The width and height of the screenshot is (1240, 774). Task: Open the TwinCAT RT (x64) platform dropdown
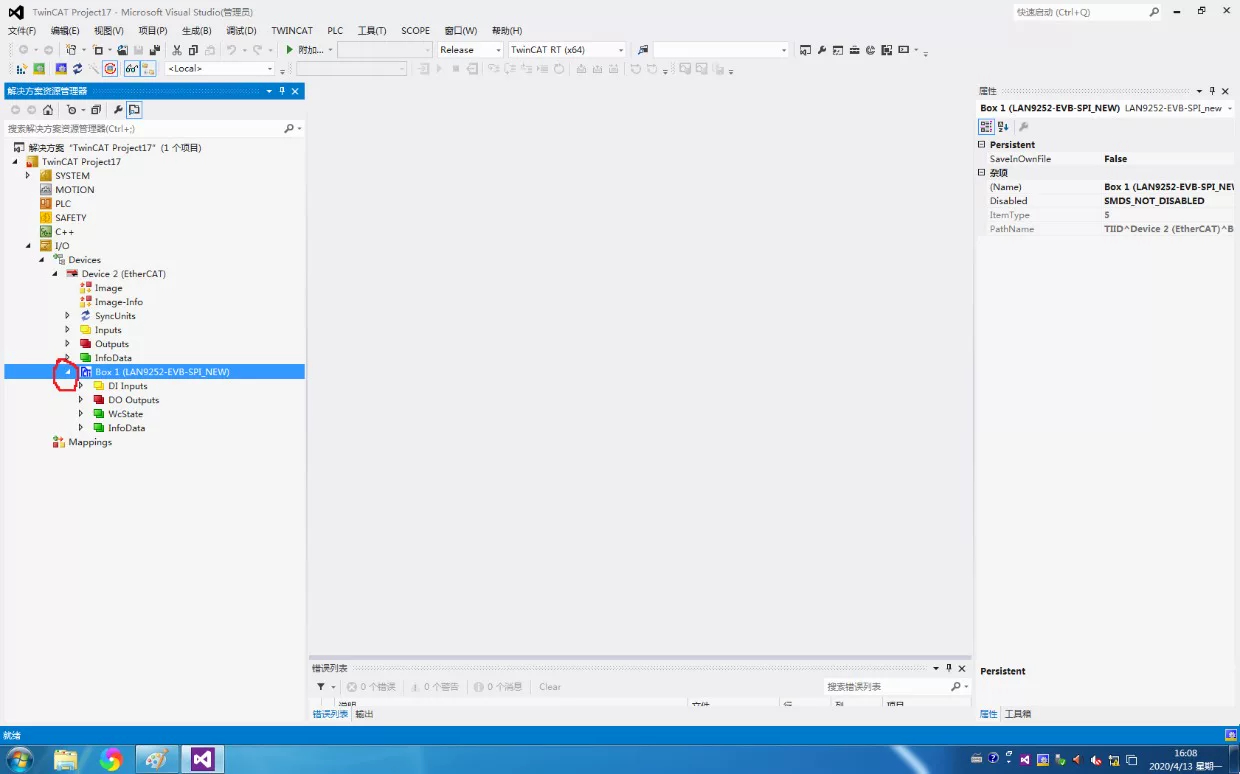pos(620,50)
